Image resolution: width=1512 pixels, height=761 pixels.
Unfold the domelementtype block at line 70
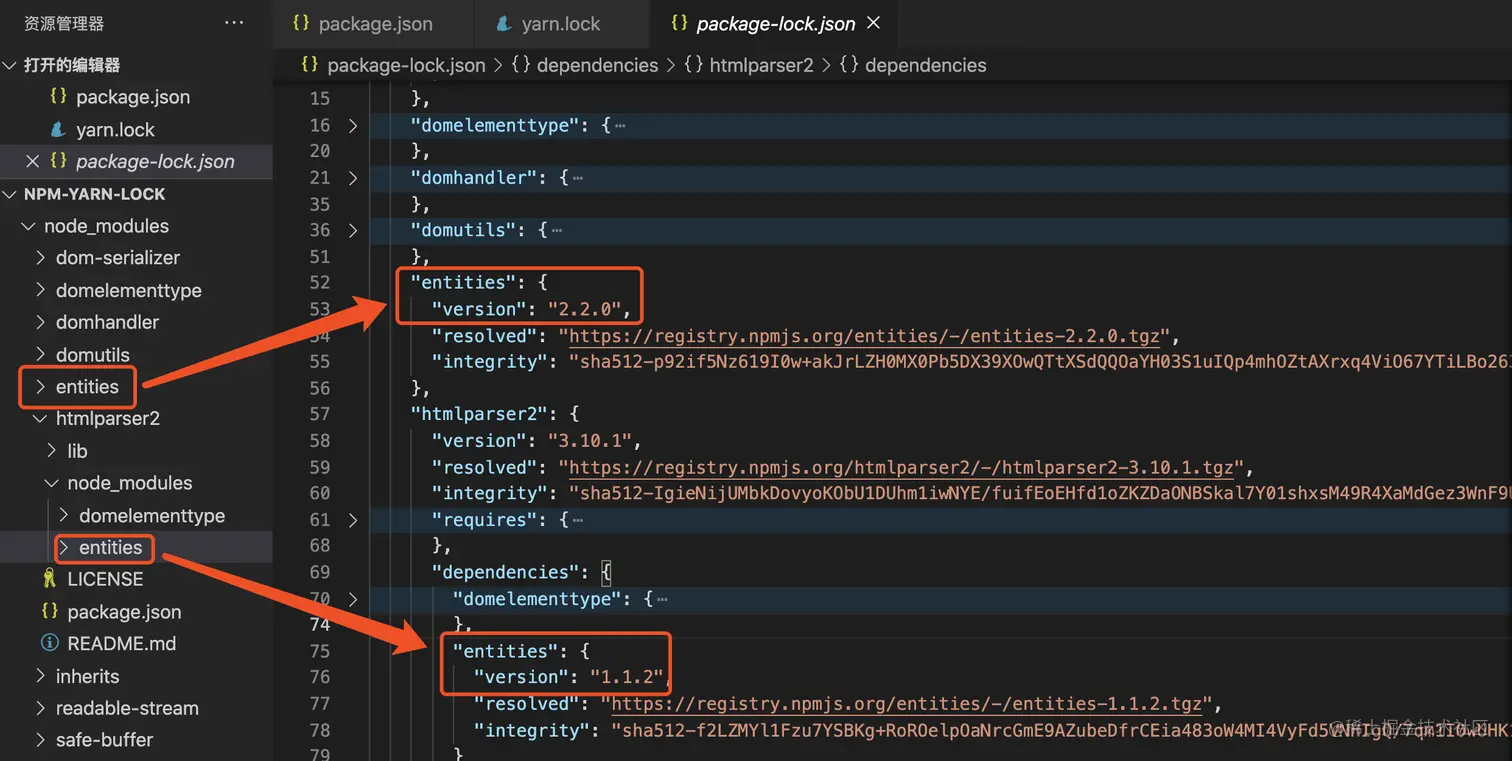click(x=352, y=599)
